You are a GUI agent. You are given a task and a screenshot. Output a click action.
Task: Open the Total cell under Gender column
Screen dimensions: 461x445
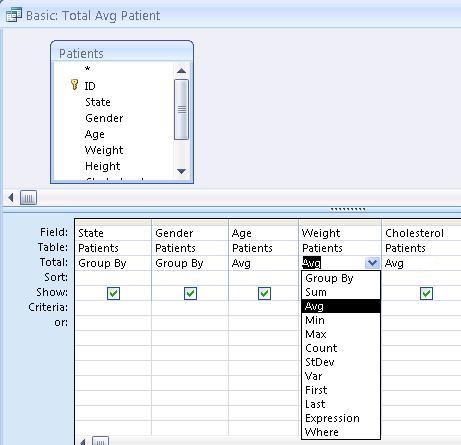pyautogui.click(x=190, y=263)
